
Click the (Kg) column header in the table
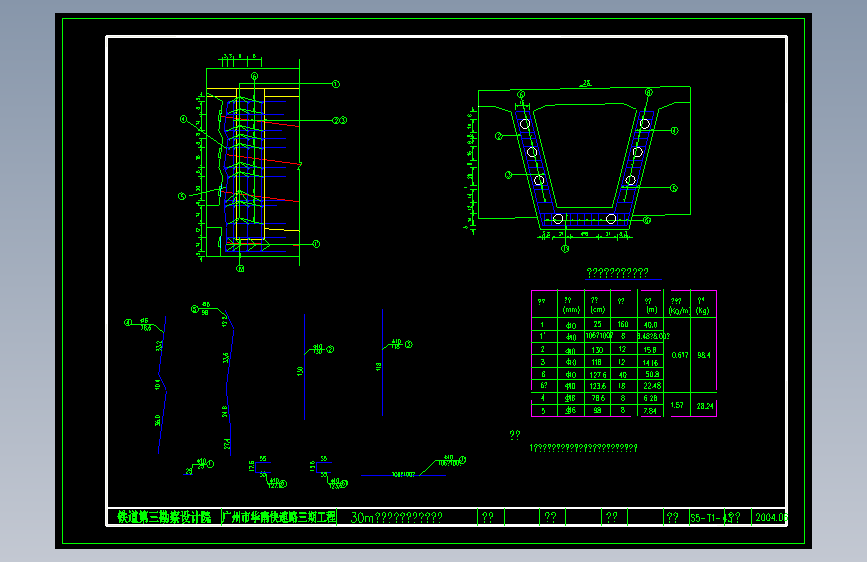(x=702, y=311)
